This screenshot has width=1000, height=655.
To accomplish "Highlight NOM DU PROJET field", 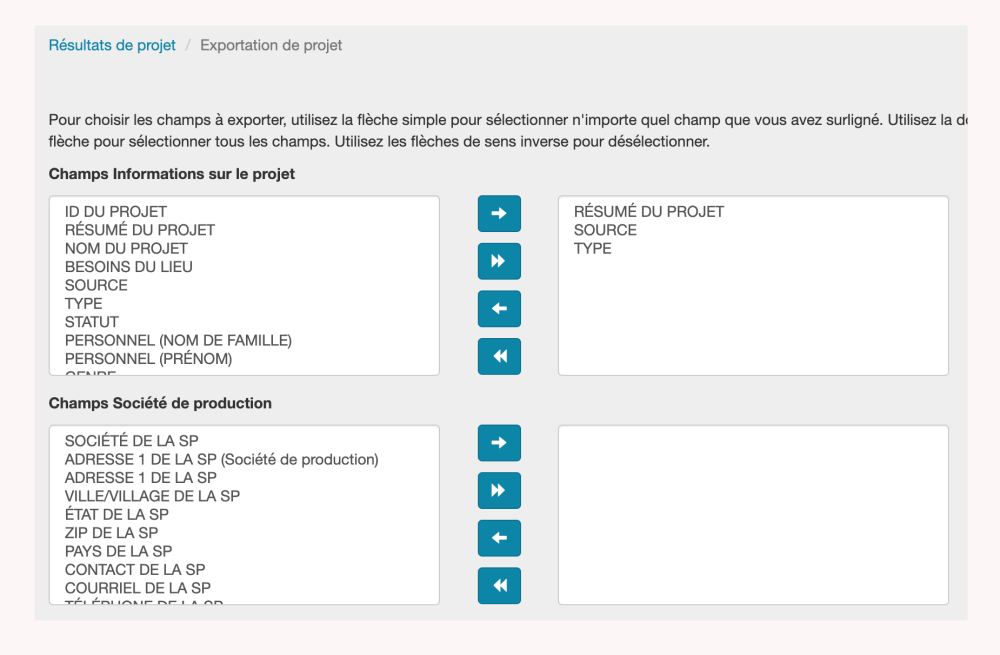I will [x=126, y=248].
